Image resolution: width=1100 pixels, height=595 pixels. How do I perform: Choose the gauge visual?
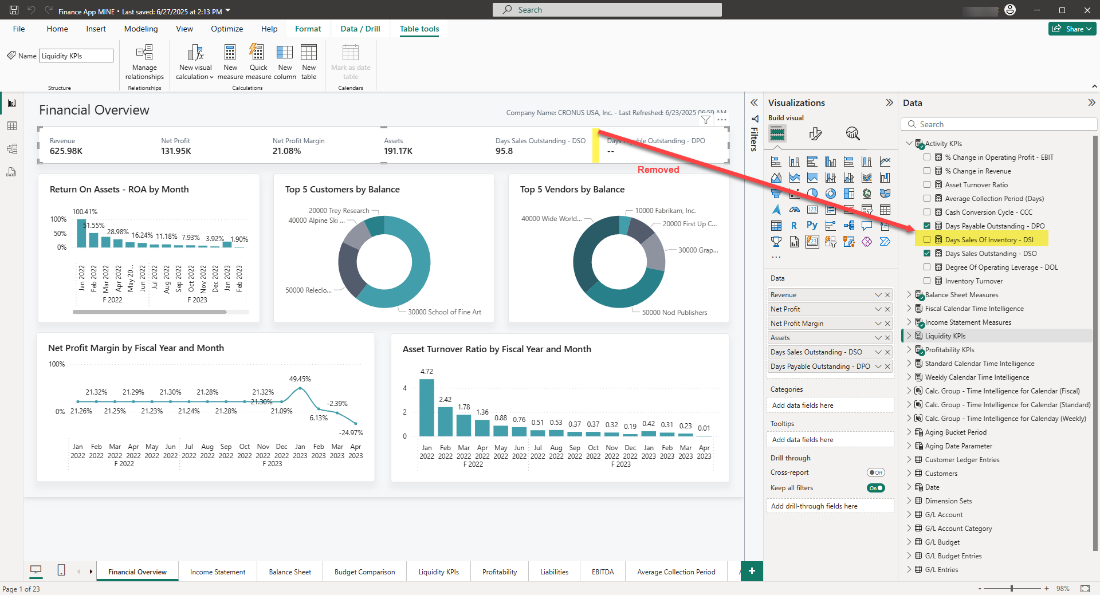[x=794, y=209]
